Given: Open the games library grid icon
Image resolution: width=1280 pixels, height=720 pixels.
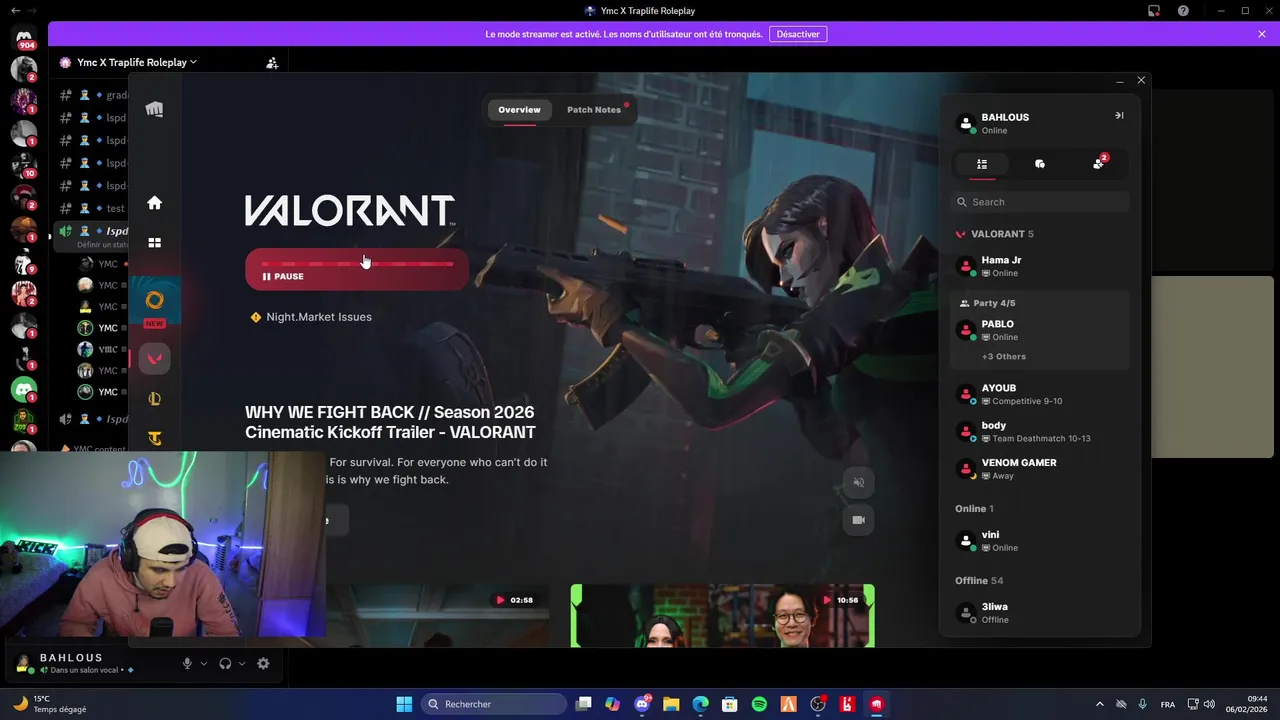Looking at the screenshot, I should click(x=154, y=242).
